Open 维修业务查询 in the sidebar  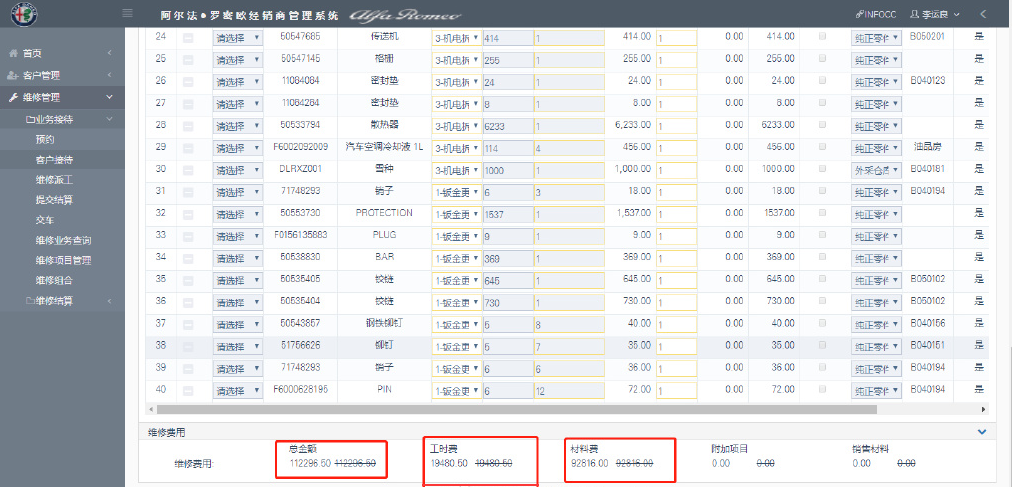63,241
